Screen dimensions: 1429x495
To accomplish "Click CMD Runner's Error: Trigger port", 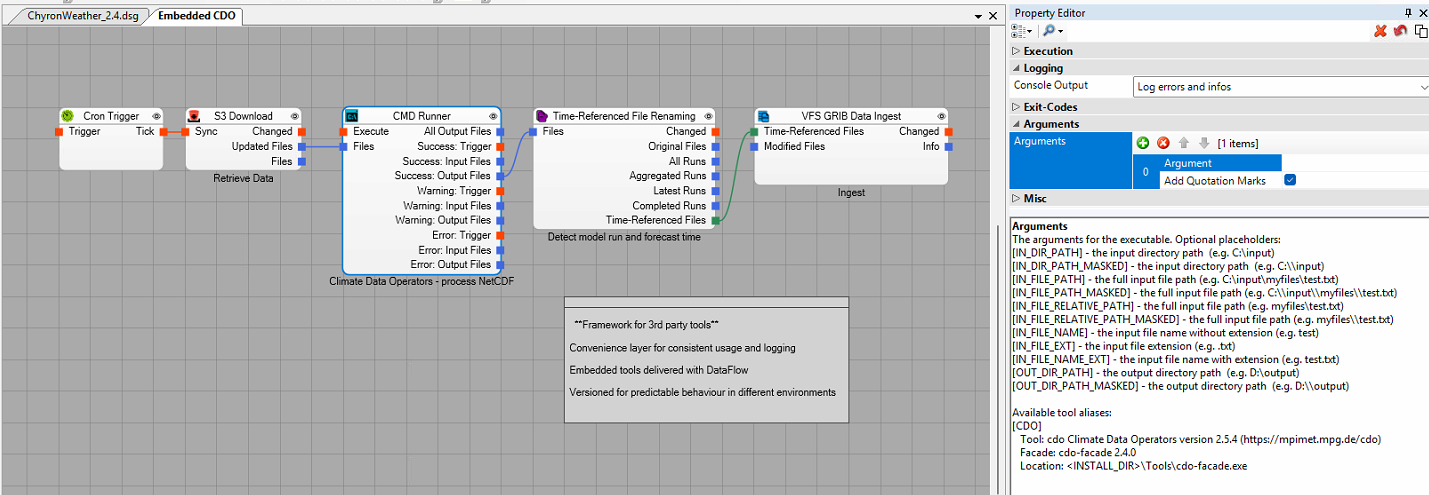I will click(500, 235).
